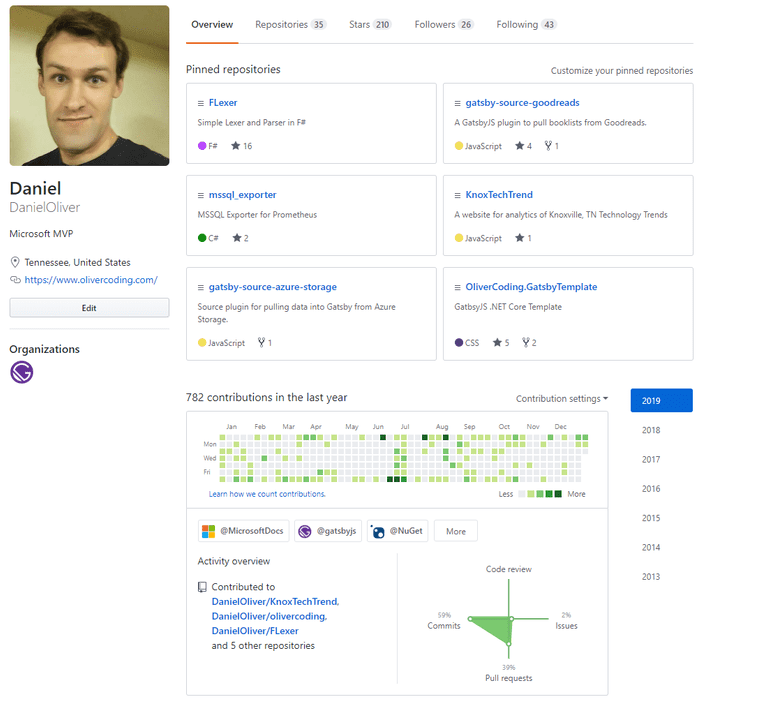The width and height of the screenshot is (760, 705).
Task: Switch to the Repositories tab
Action: click(290, 24)
